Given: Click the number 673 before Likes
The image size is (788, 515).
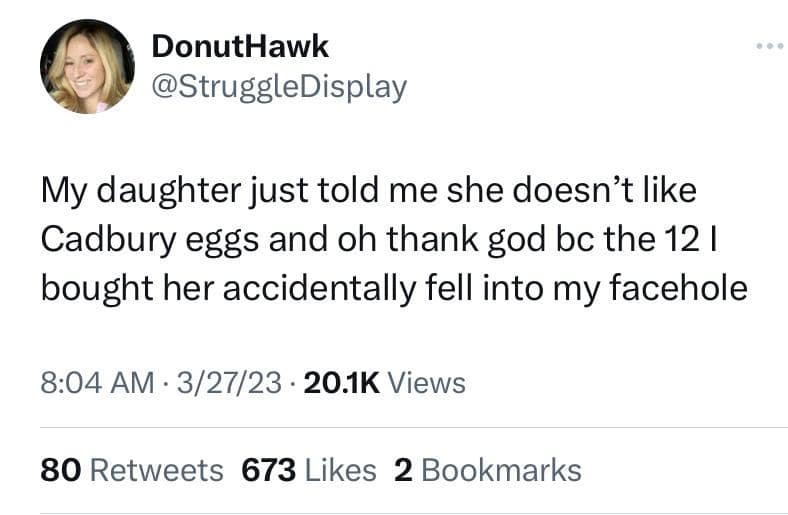Looking at the screenshot, I should click(x=268, y=469).
